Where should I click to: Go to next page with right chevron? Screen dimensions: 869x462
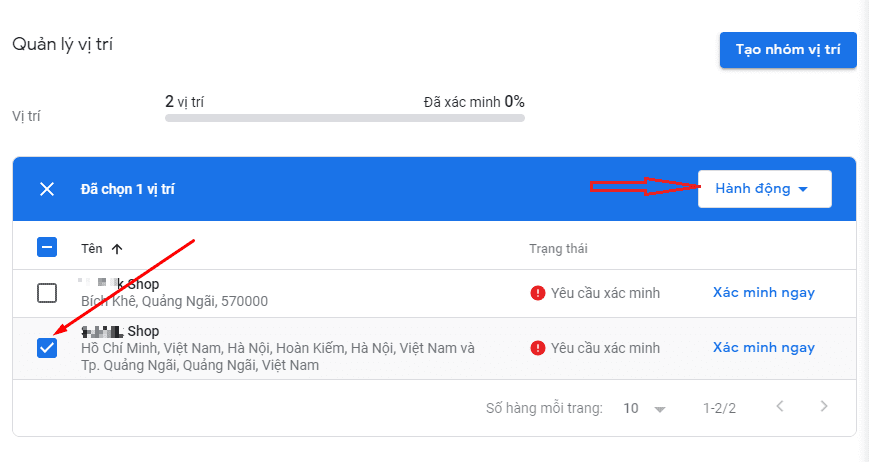(x=824, y=407)
